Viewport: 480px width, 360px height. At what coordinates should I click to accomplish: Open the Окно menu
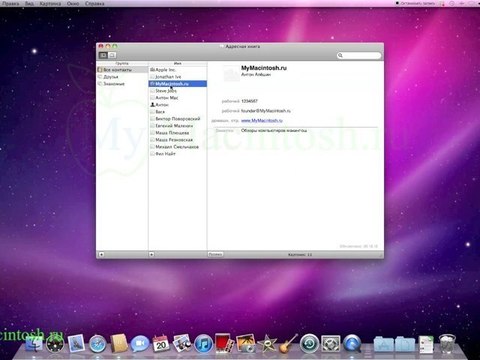click(73, 4)
